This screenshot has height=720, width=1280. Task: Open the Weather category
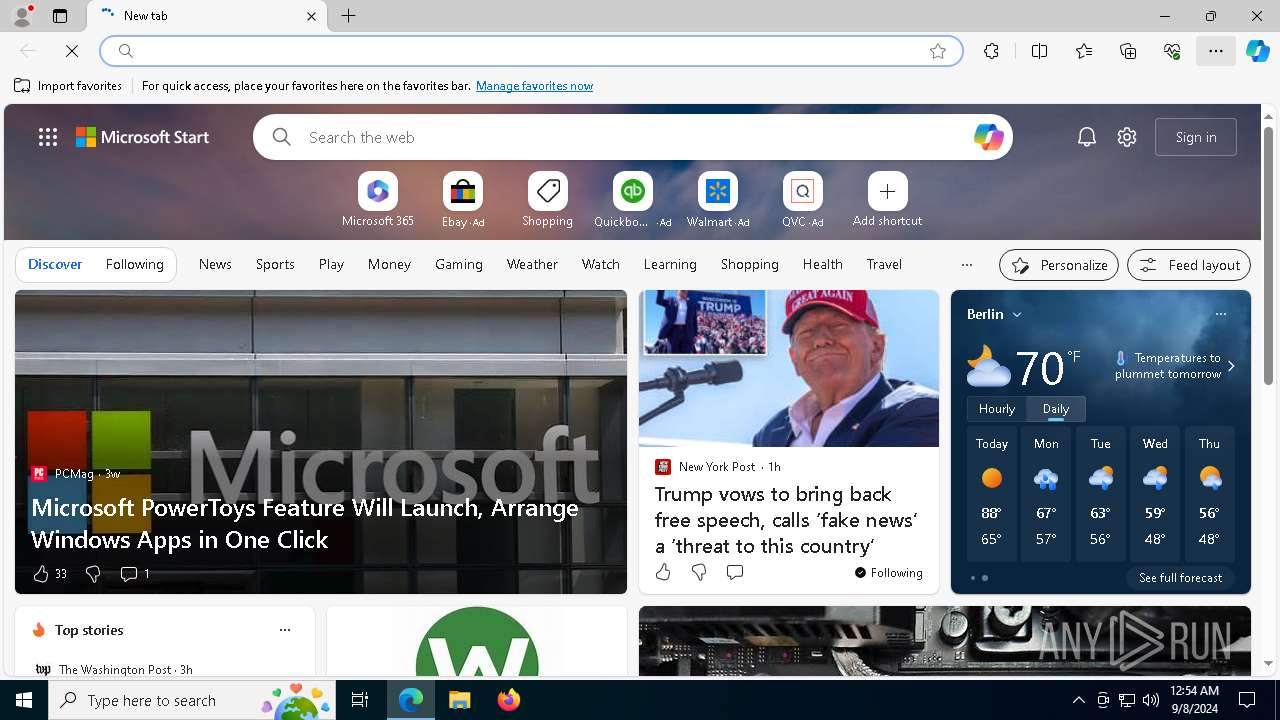point(532,264)
